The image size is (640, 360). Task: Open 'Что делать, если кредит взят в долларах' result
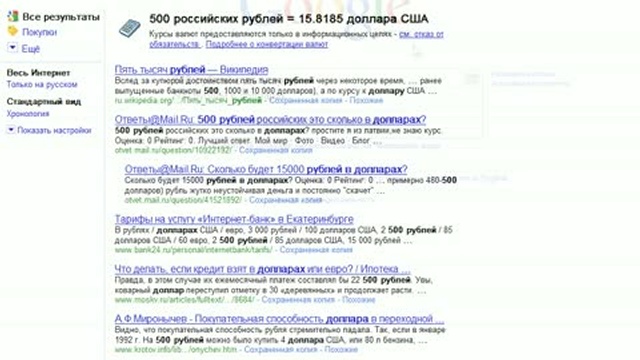pyautogui.click(x=262, y=269)
